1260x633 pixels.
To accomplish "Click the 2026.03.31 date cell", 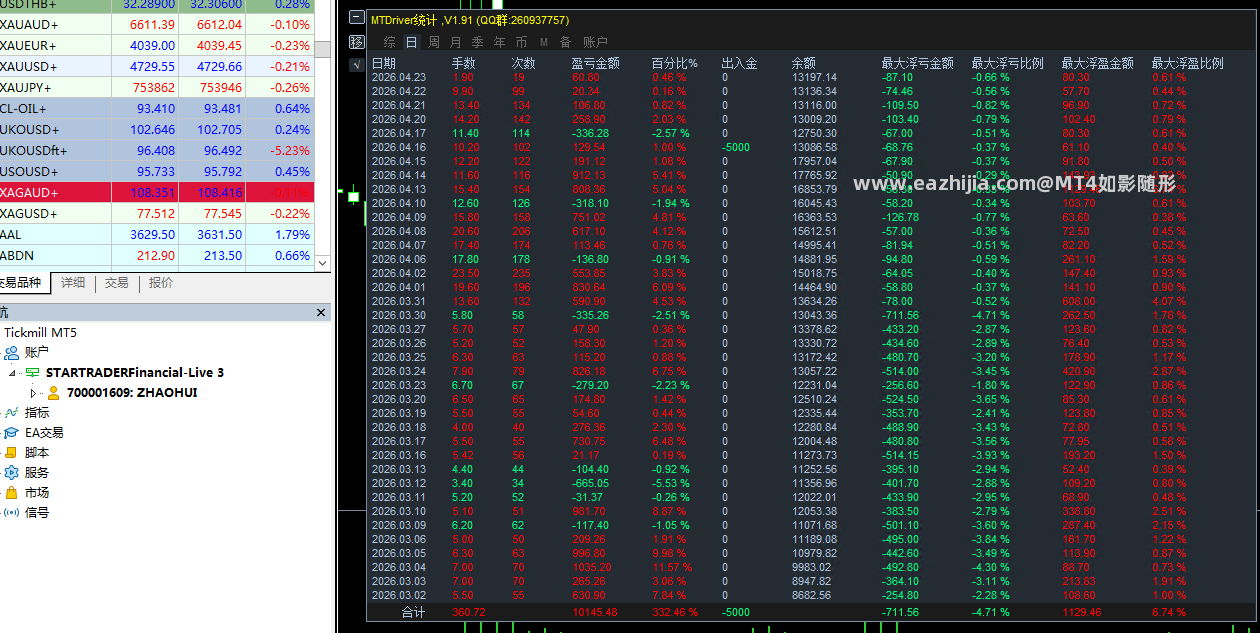I will (x=398, y=301).
